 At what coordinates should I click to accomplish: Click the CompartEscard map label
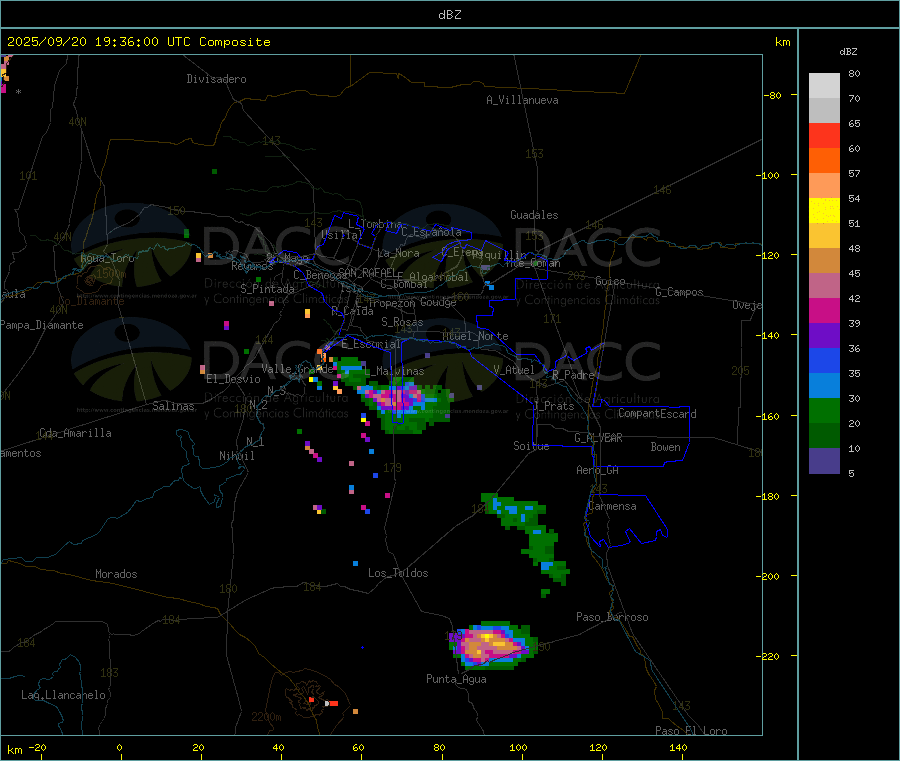tap(657, 414)
